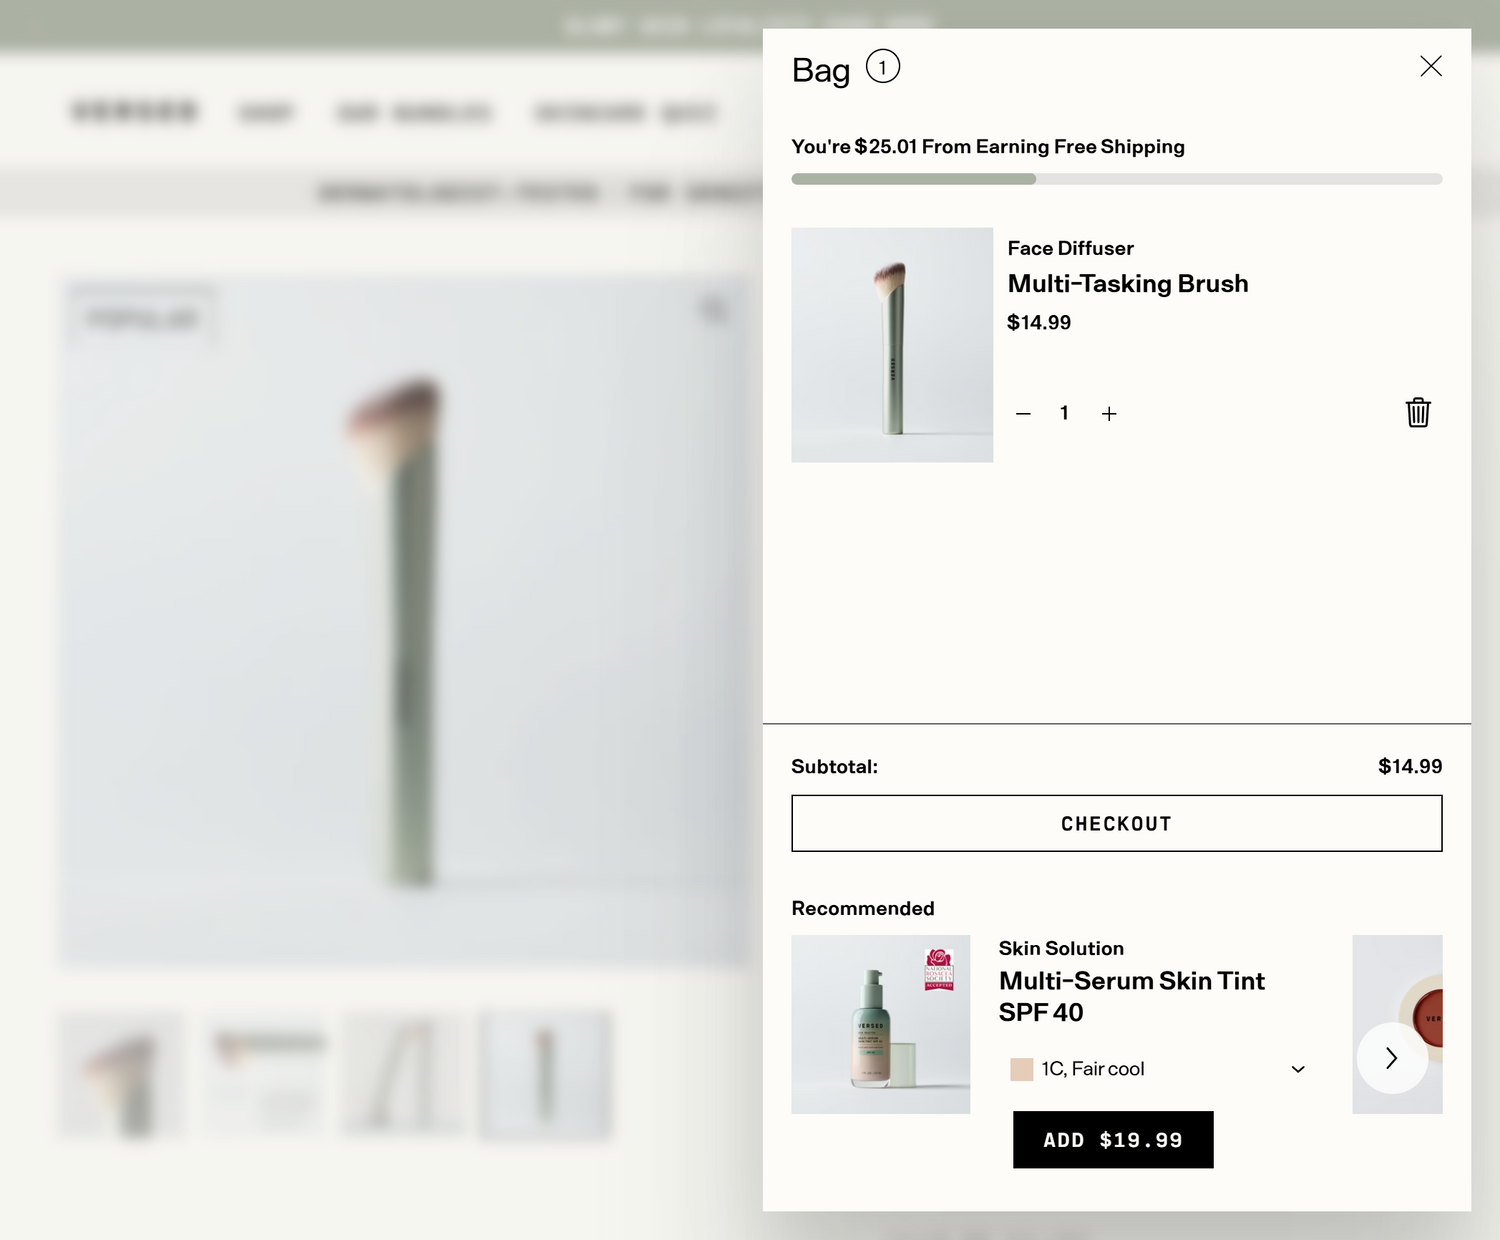Open Multi-Tasking Brush product title link
Screen dimensions: 1500x1240
click(x=1128, y=284)
